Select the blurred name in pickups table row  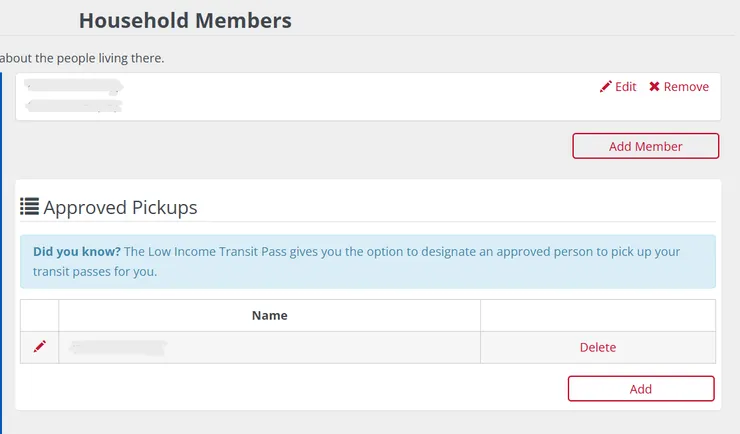tap(118, 347)
